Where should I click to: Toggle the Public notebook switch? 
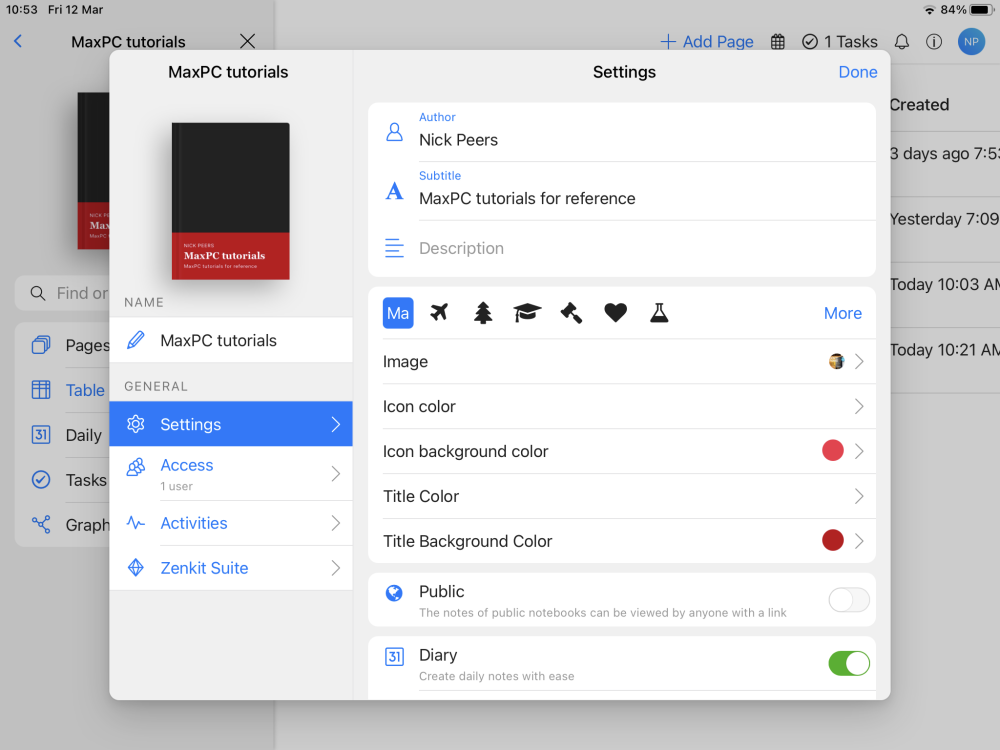[848, 599]
